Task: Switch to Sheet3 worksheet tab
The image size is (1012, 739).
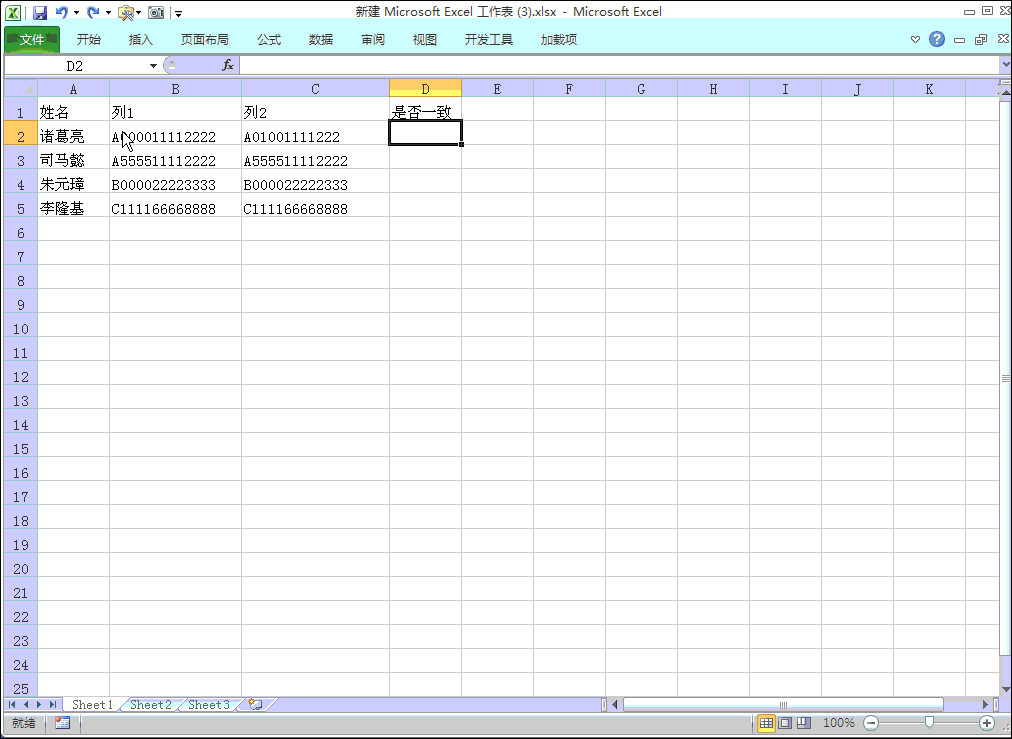Action: (x=208, y=705)
